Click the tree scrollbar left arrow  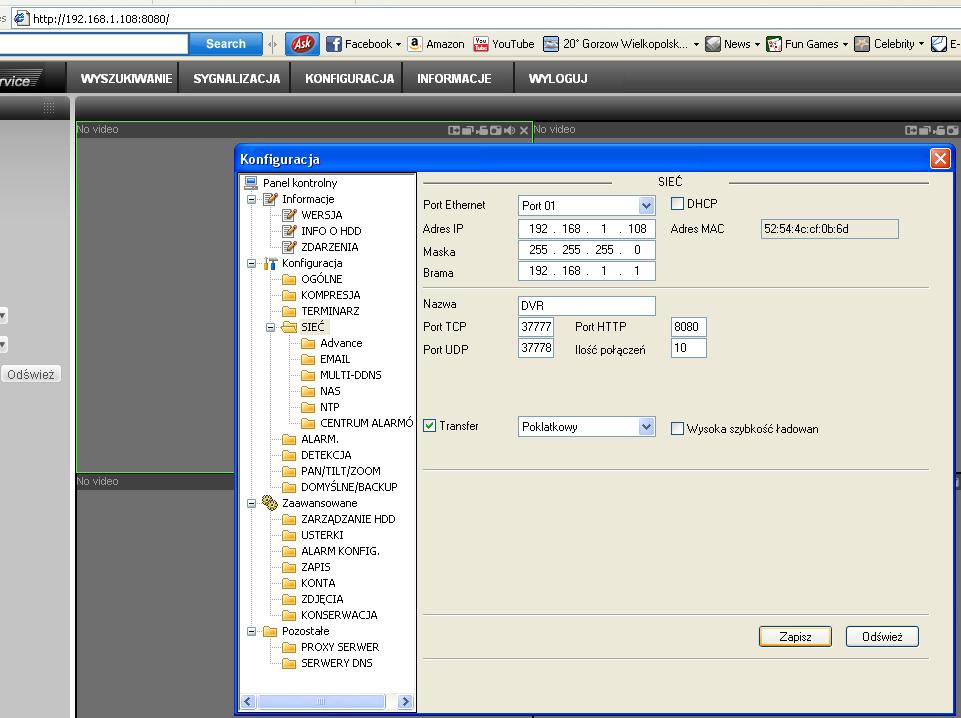[x=248, y=701]
